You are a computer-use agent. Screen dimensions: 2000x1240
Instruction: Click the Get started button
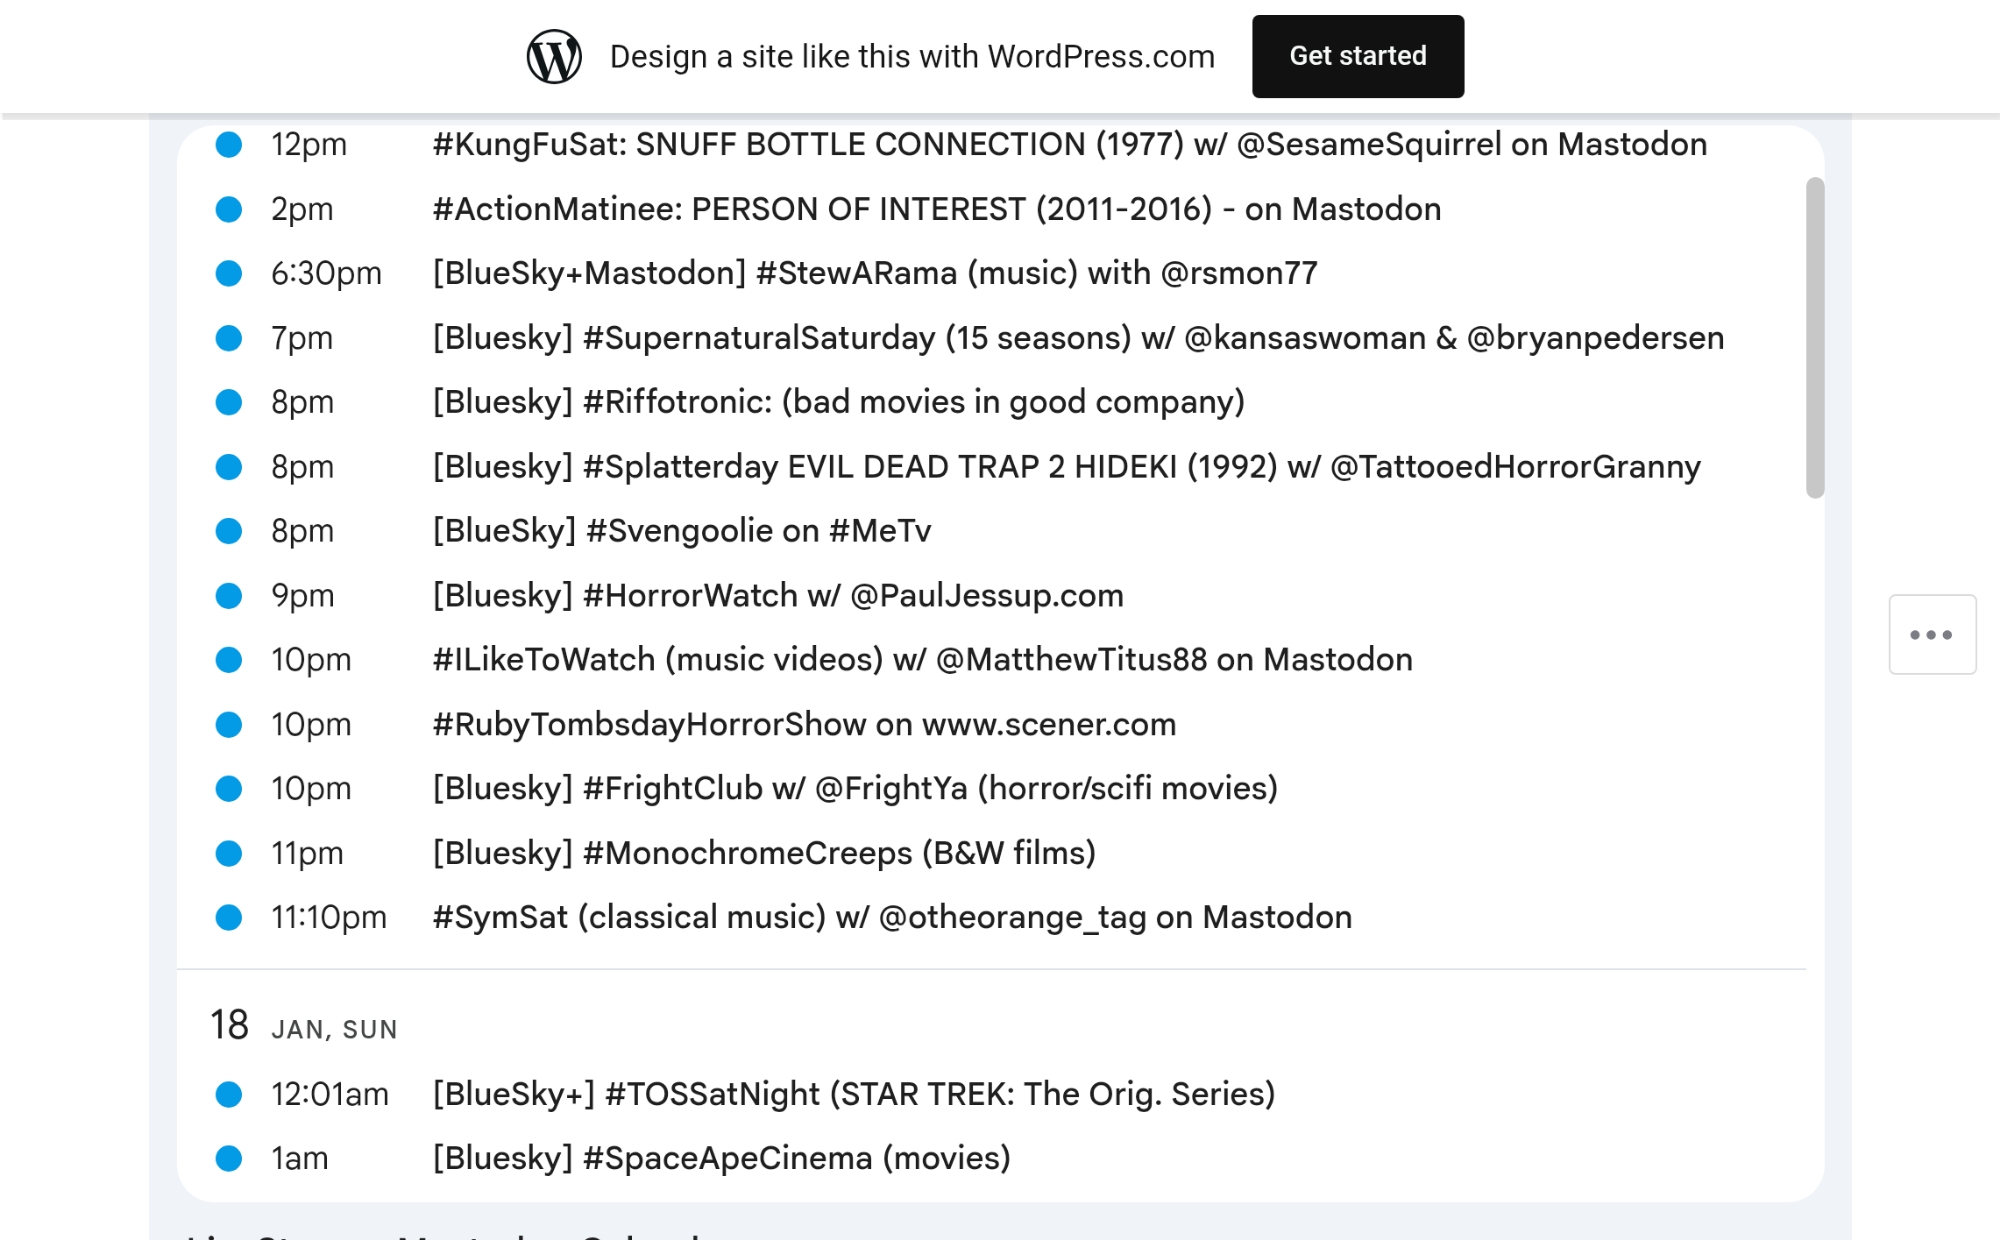pos(1357,57)
